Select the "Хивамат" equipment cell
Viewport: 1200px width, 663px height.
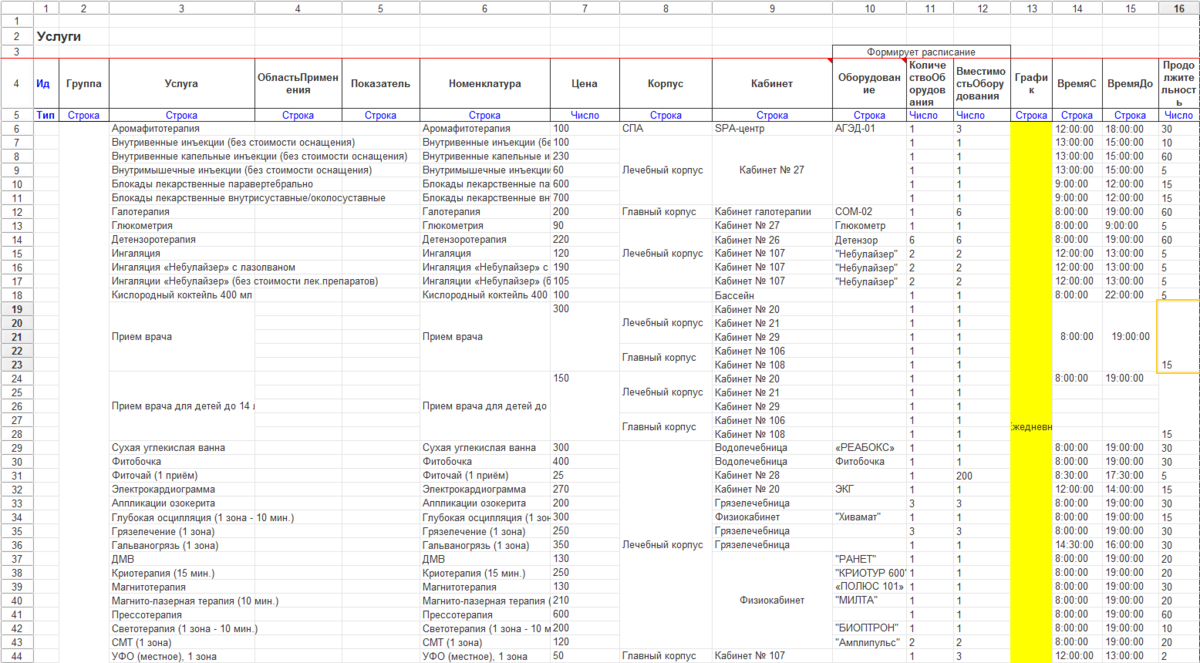point(869,517)
